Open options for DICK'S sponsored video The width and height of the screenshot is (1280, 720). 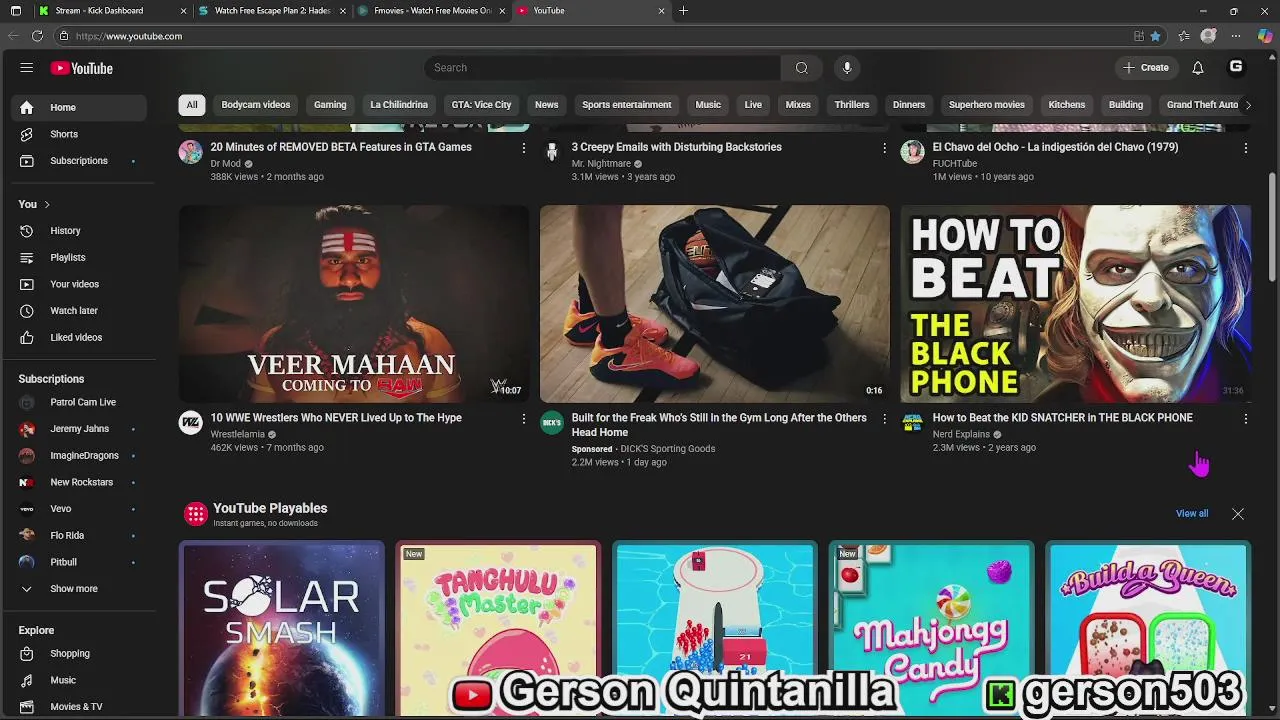point(884,419)
